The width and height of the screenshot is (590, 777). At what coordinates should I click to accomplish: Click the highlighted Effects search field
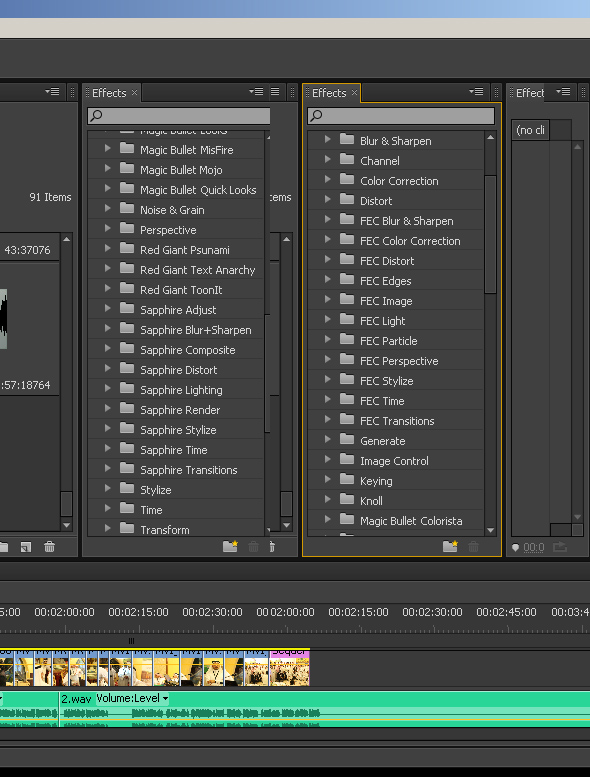coord(401,115)
